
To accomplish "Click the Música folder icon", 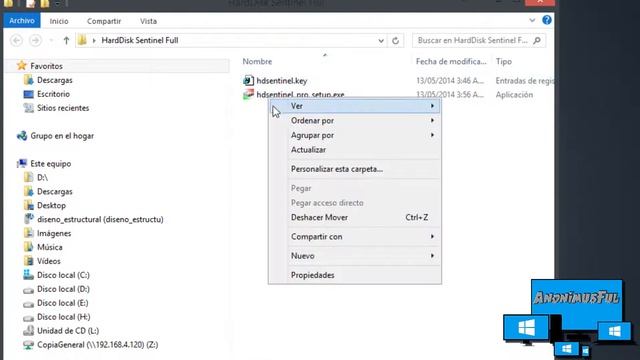I will coord(28,247).
